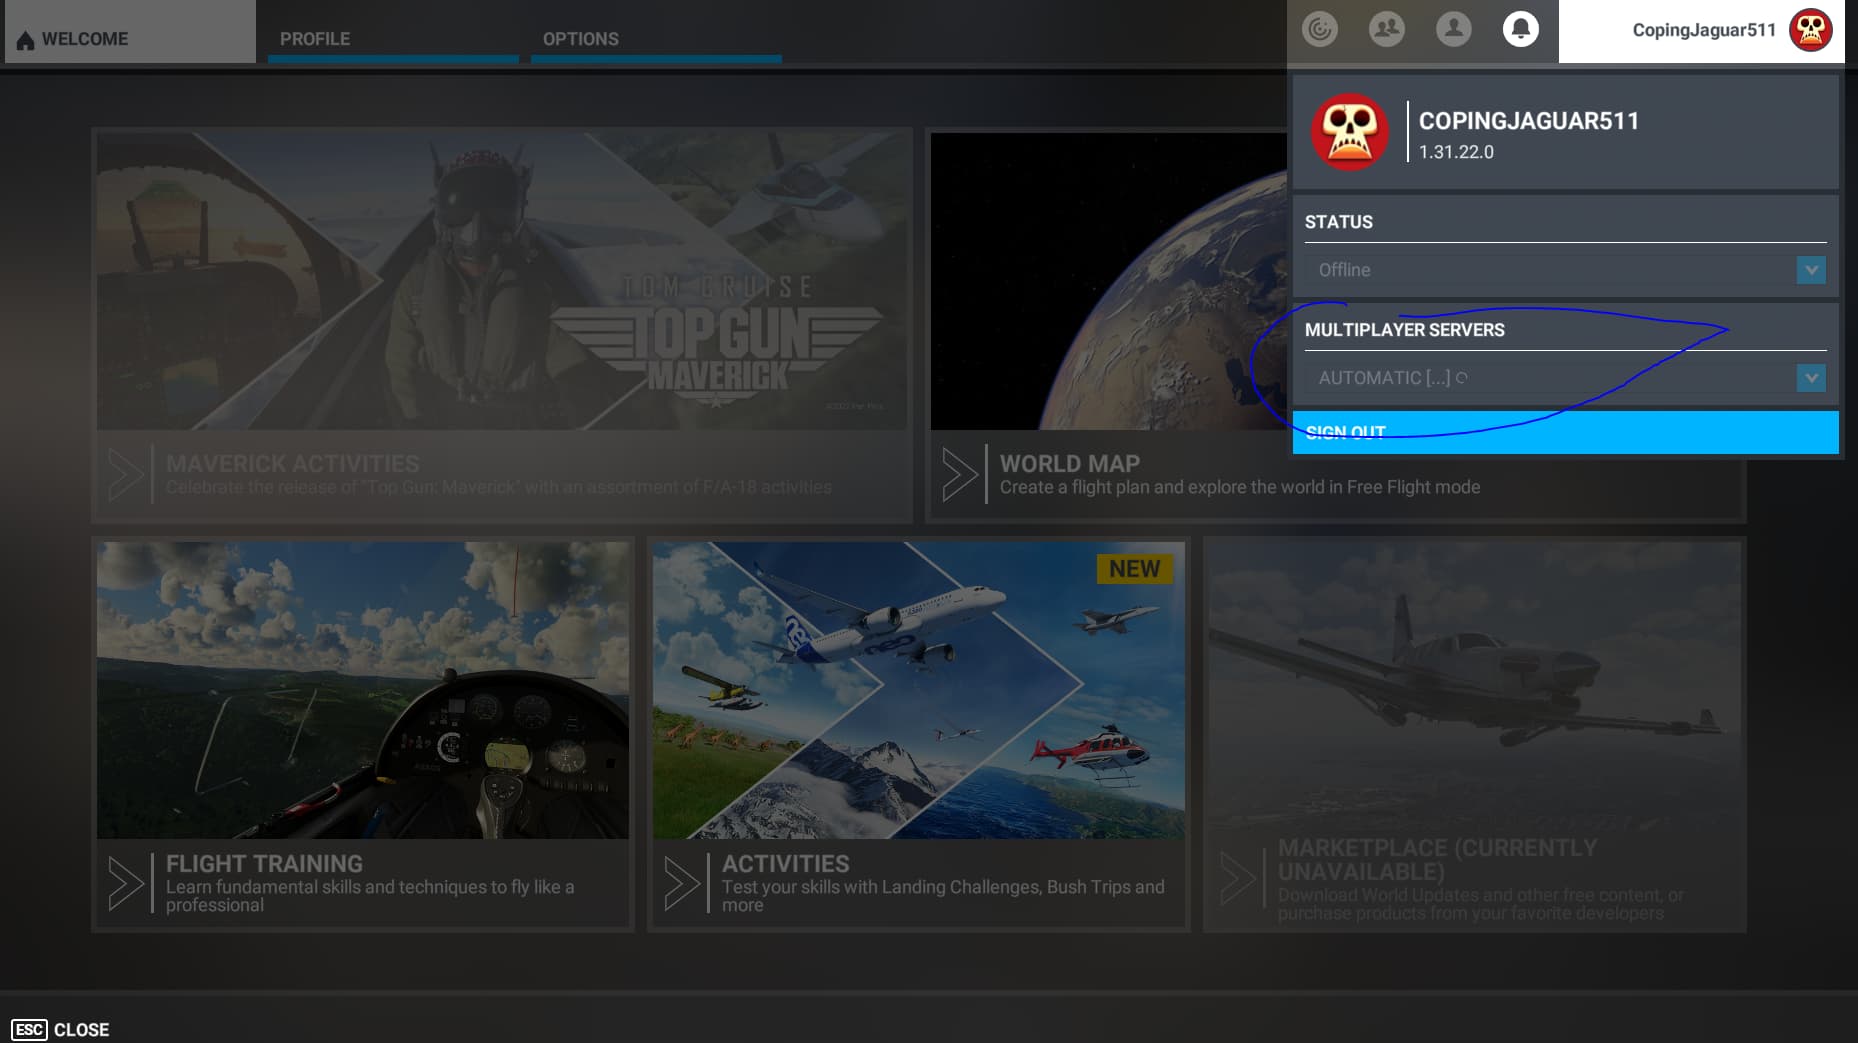The height and width of the screenshot is (1043, 1858).
Task: Open the Welcome home tab
Action: pos(130,33)
